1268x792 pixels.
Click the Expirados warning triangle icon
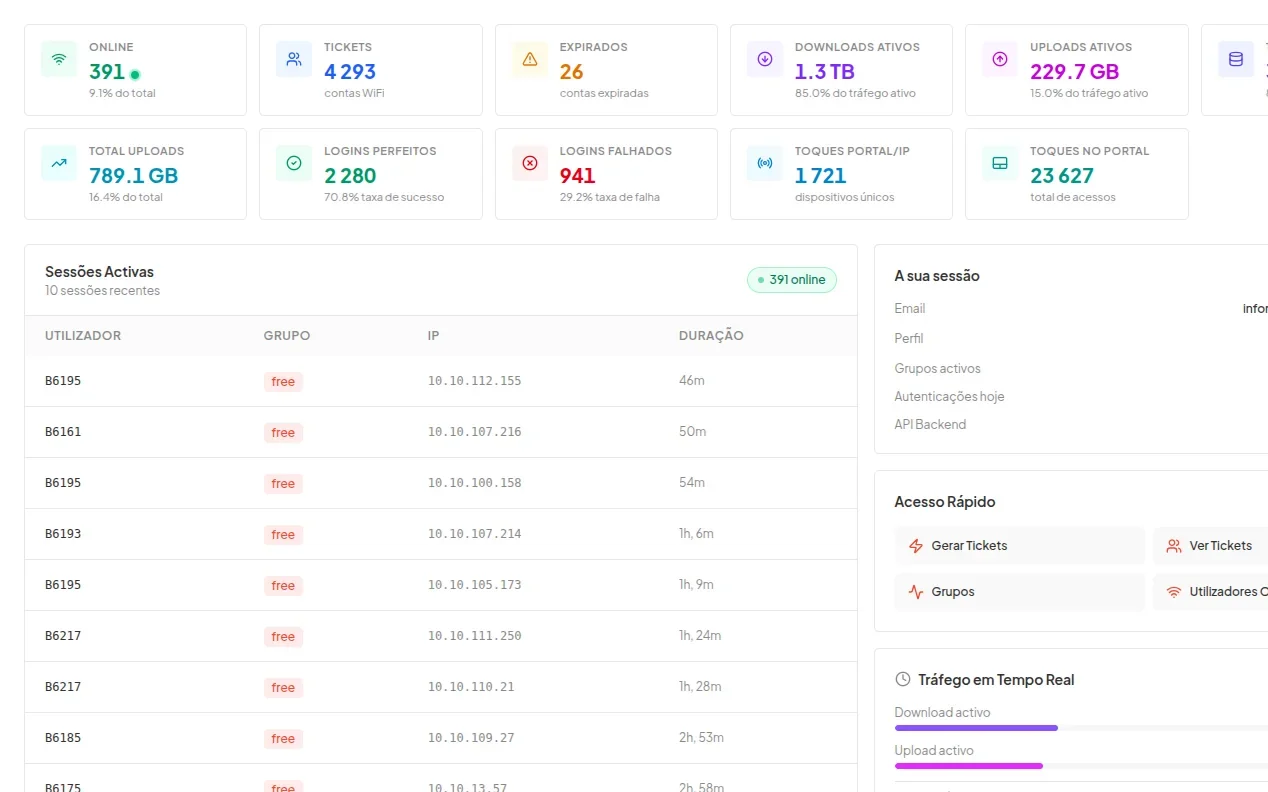pyautogui.click(x=530, y=59)
